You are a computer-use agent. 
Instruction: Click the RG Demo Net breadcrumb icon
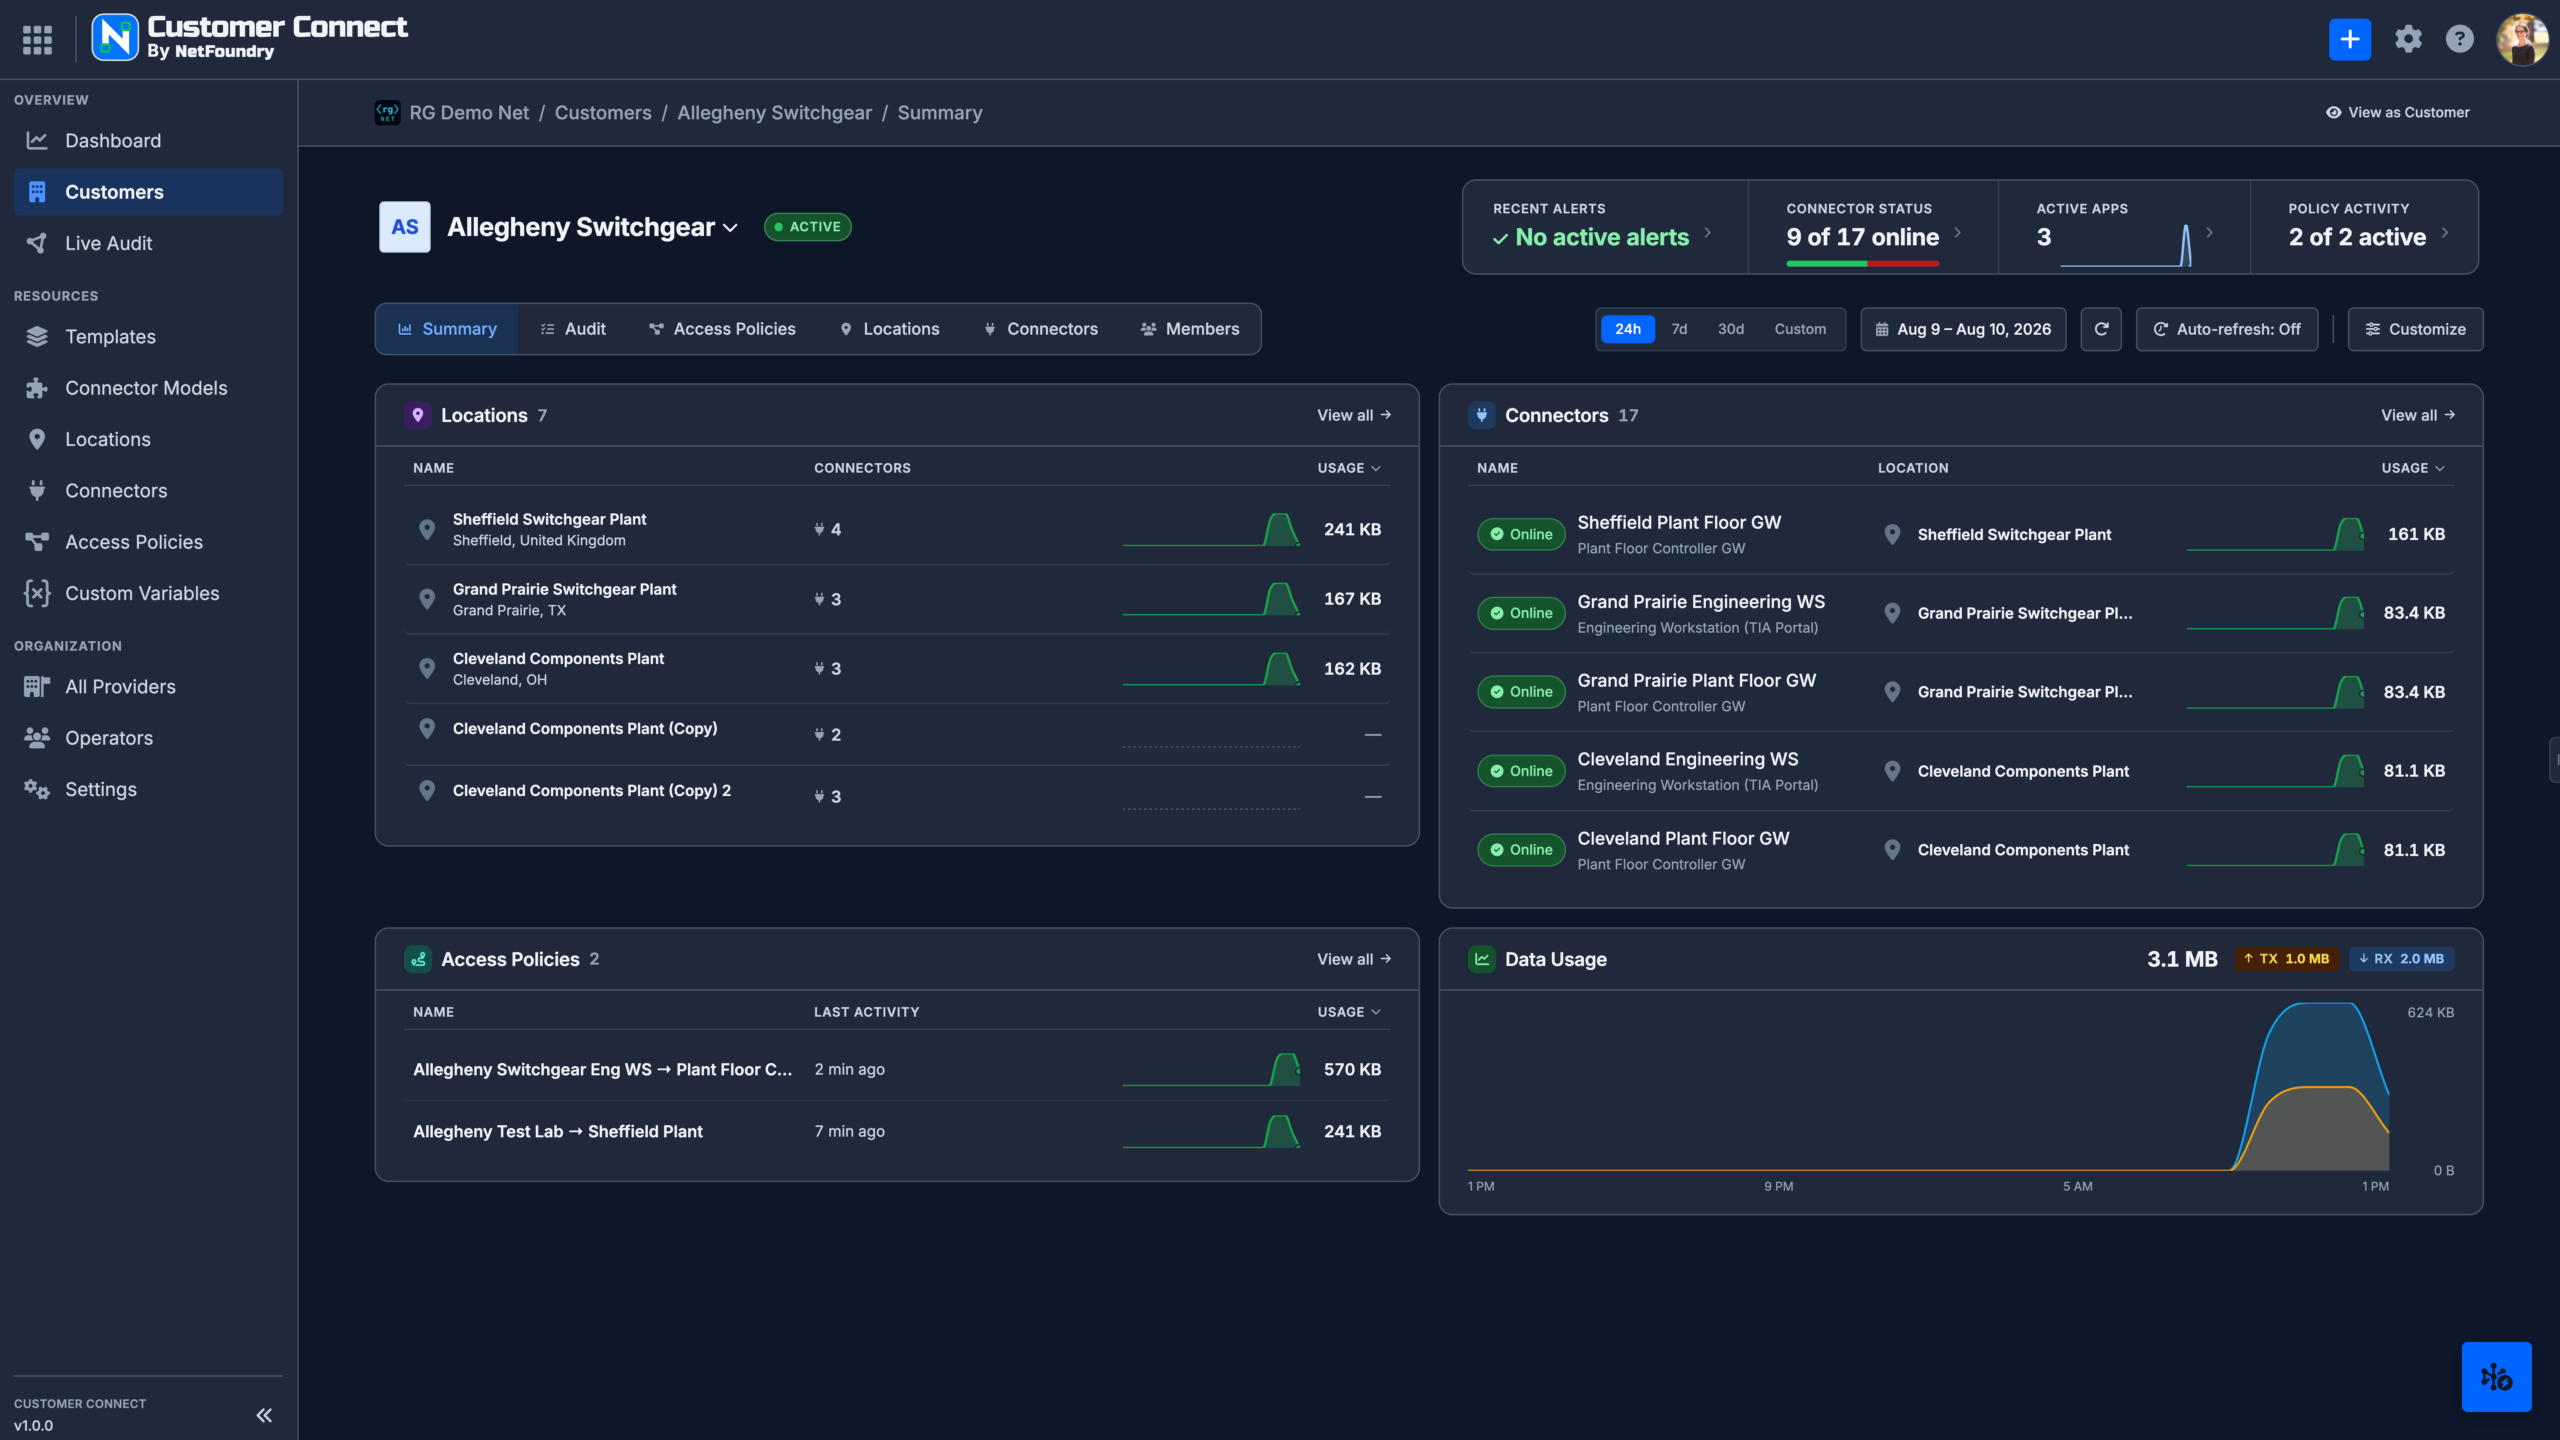(387, 113)
